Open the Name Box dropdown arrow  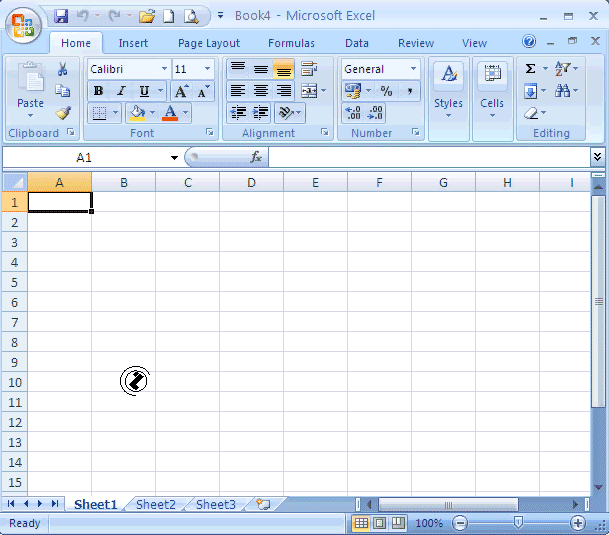click(x=174, y=158)
